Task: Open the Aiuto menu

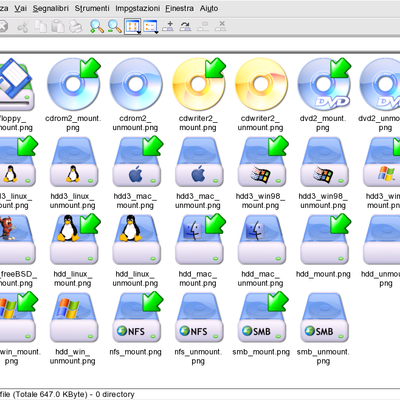Action: point(209,8)
